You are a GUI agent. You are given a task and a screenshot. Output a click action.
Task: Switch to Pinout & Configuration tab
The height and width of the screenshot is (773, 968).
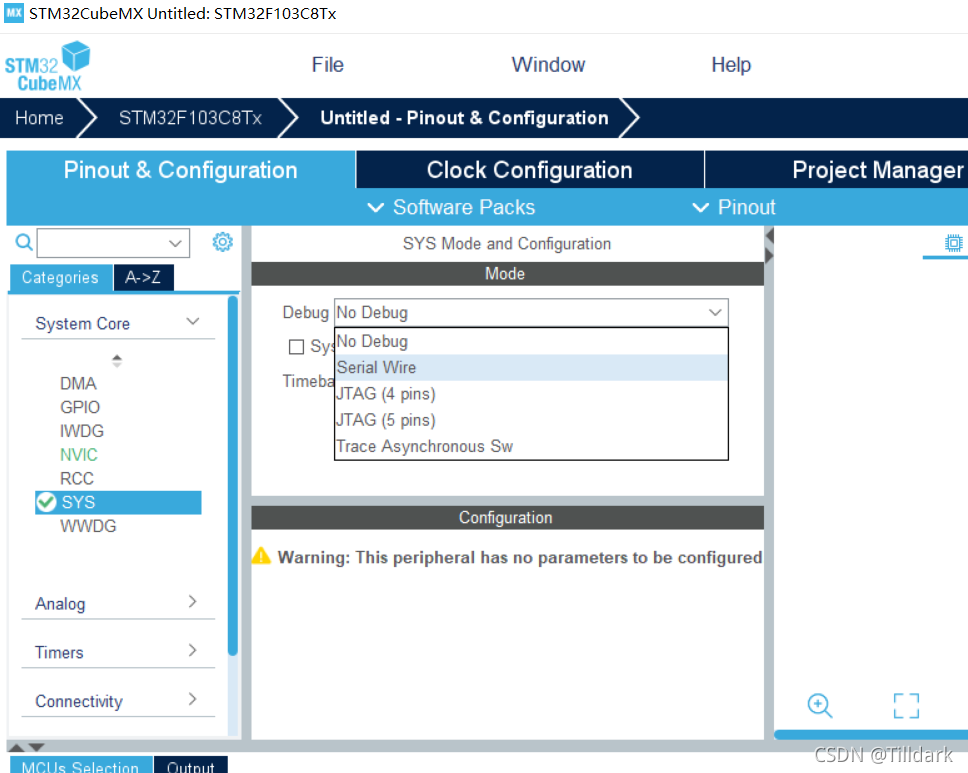(180, 170)
